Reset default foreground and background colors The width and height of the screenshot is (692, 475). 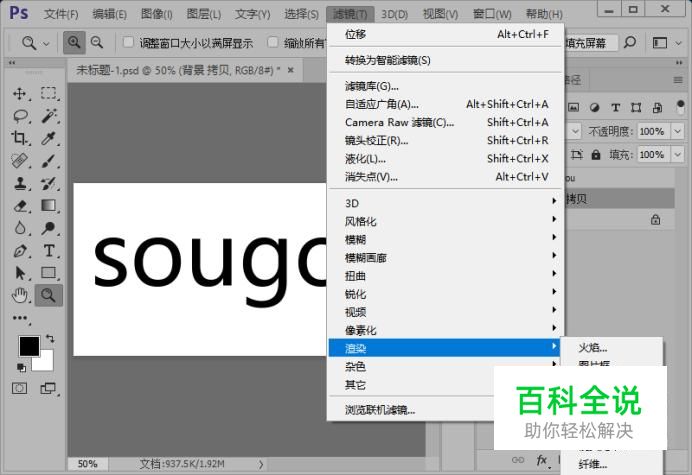click(21, 367)
